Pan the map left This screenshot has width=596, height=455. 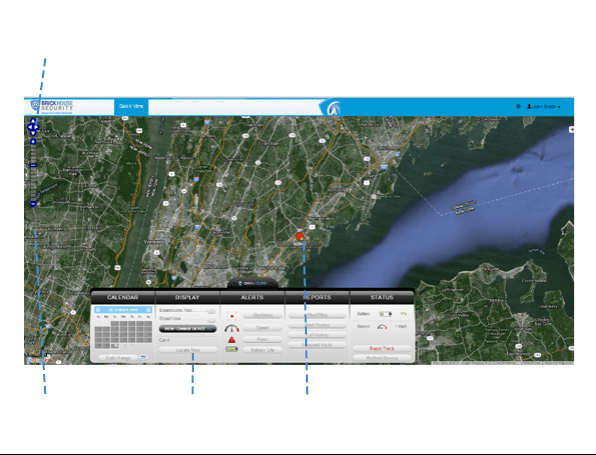point(29,127)
